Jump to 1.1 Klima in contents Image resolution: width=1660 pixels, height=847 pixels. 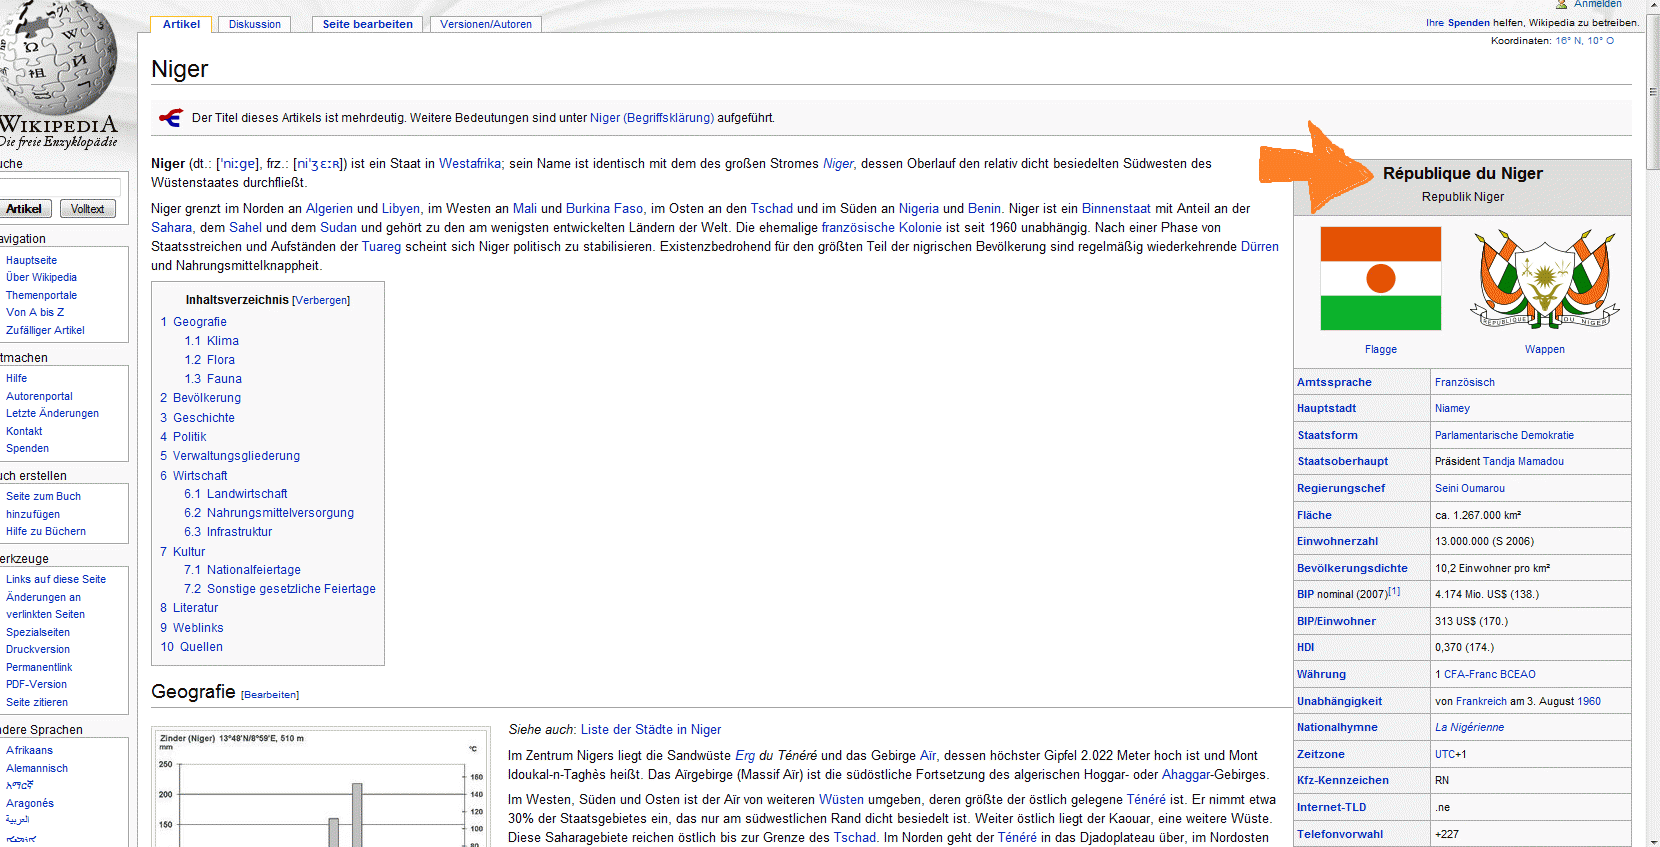(x=211, y=341)
